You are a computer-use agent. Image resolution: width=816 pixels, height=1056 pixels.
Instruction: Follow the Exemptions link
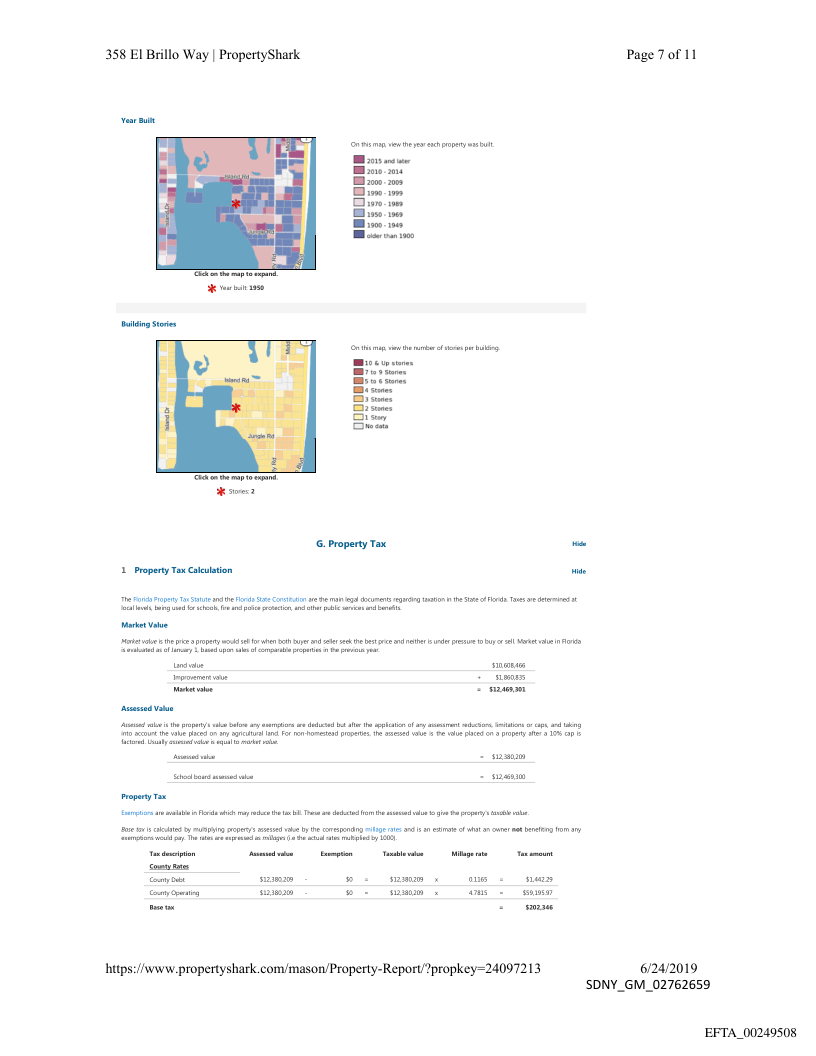coord(136,812)
